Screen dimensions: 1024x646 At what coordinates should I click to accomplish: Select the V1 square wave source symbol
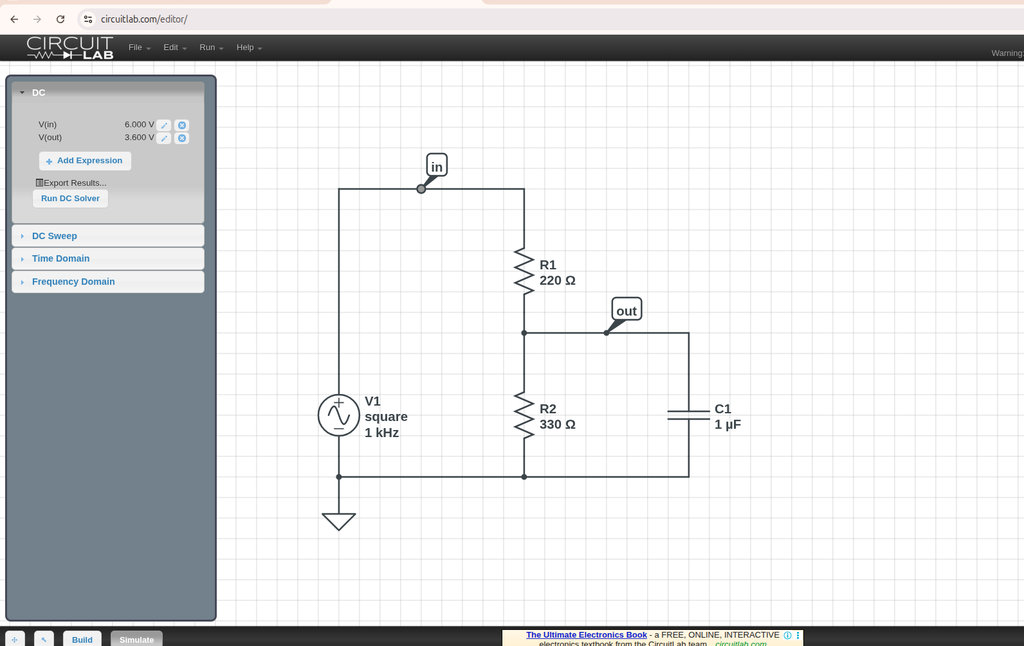click(x=338, y=415)
